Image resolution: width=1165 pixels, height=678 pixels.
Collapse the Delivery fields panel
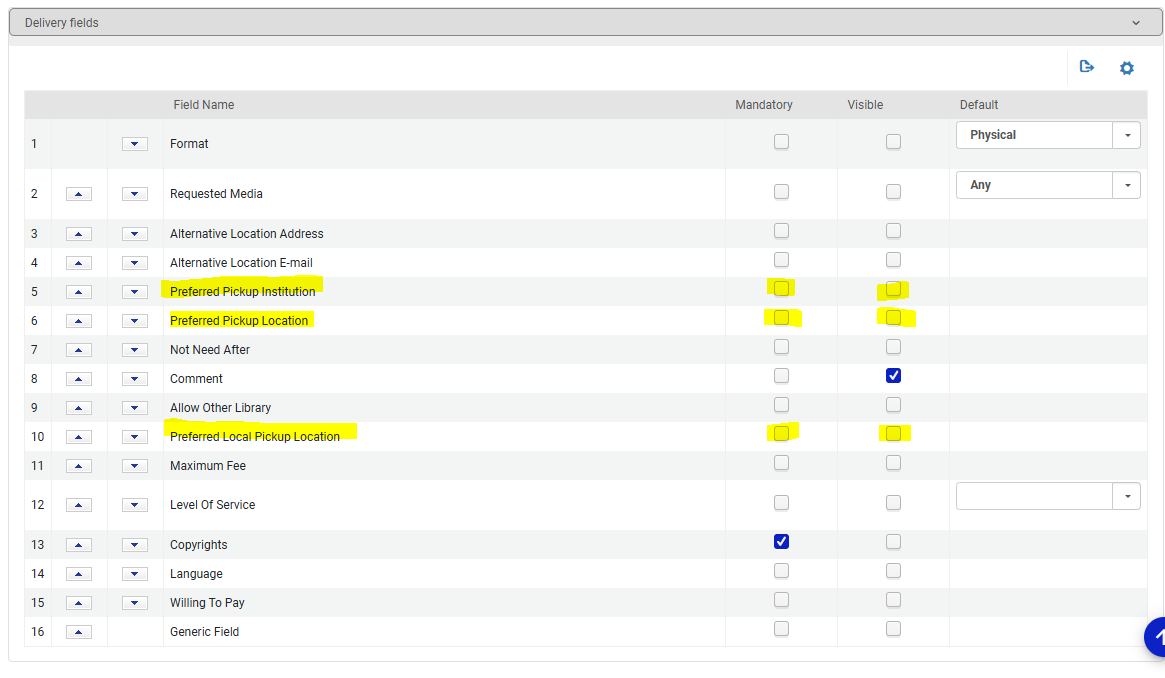click(1135, 21)
